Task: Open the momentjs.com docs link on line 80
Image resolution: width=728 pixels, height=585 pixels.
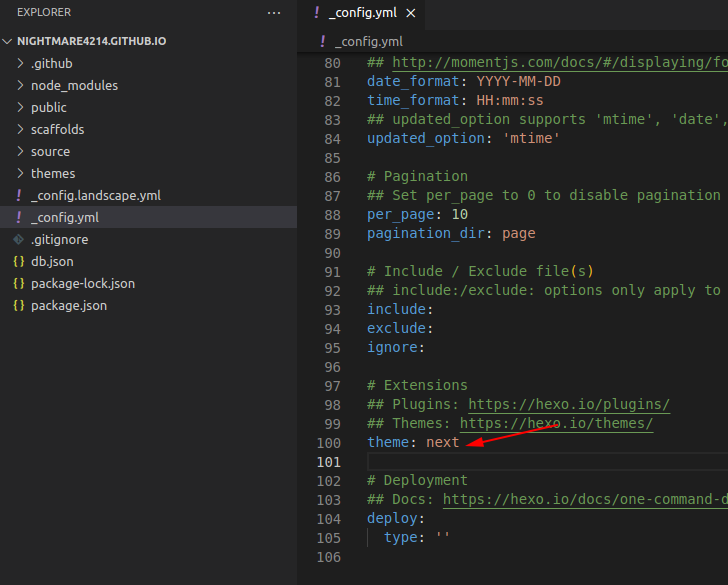Action: coord(560,62)
